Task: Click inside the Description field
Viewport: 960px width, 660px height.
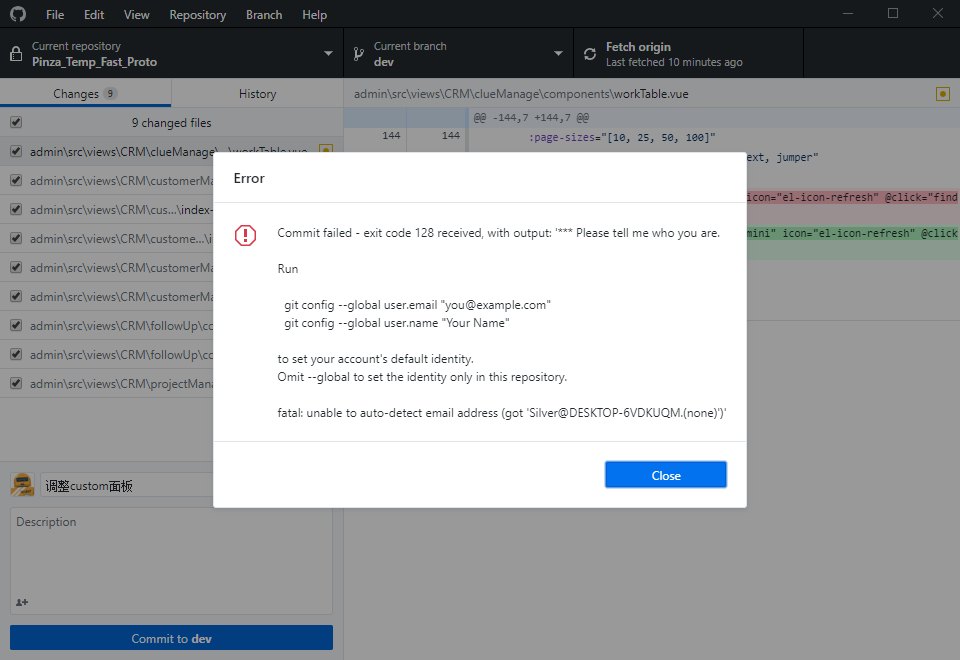Action: 170,550
